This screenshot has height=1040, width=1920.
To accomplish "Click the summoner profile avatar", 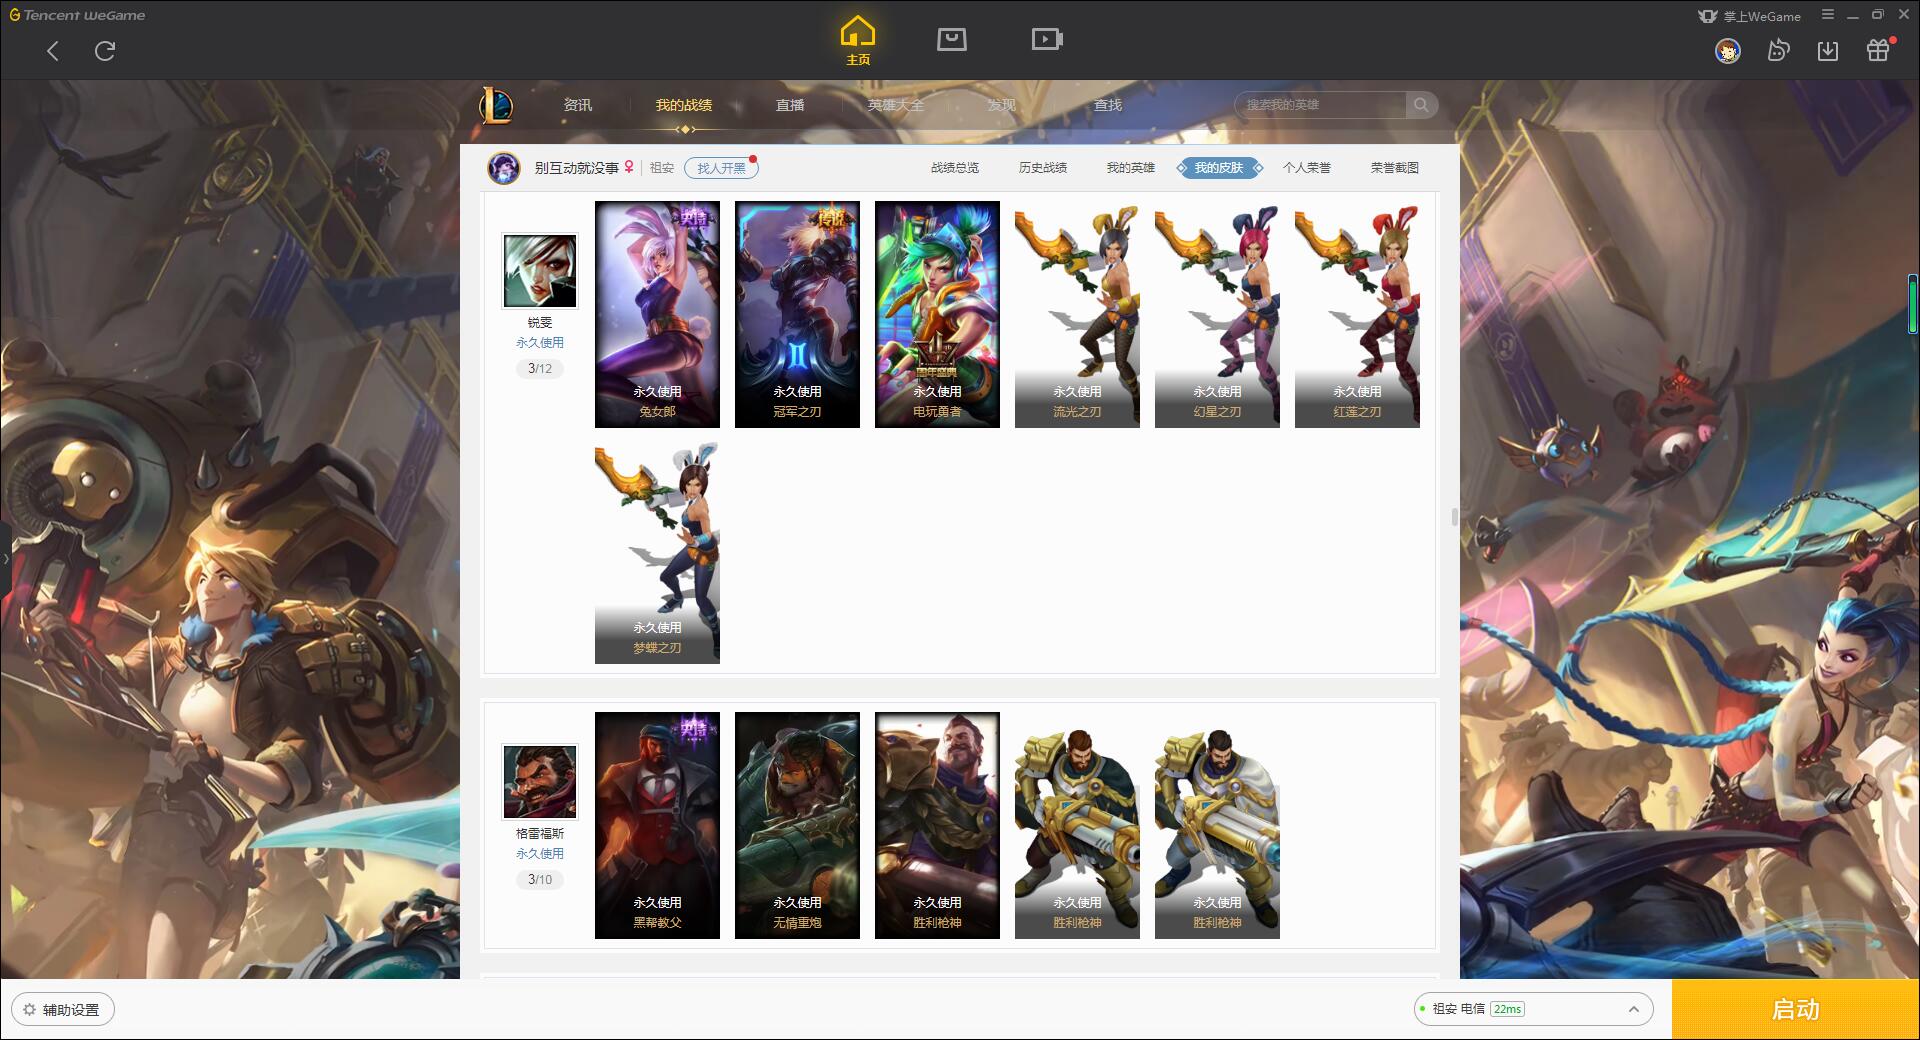I will pos(504,168).
